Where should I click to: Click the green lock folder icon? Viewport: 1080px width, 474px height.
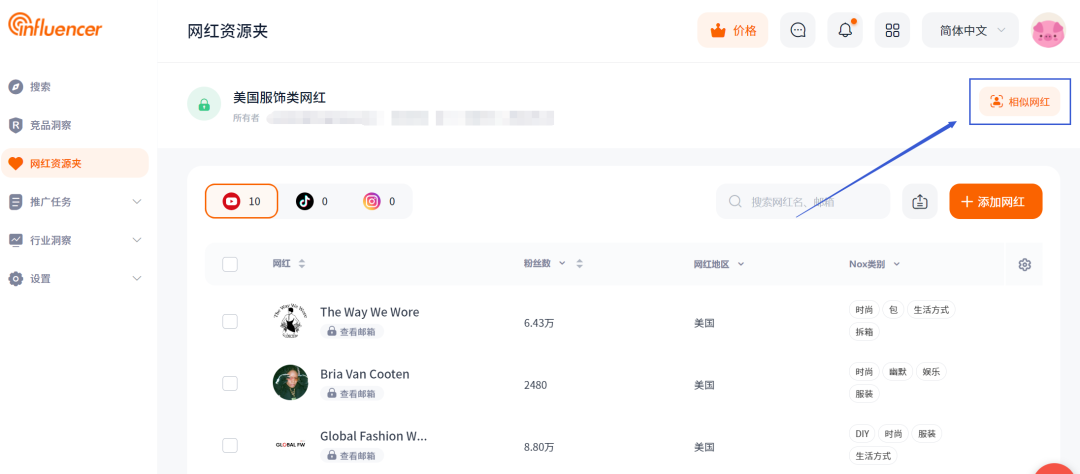tap(204, 105)
